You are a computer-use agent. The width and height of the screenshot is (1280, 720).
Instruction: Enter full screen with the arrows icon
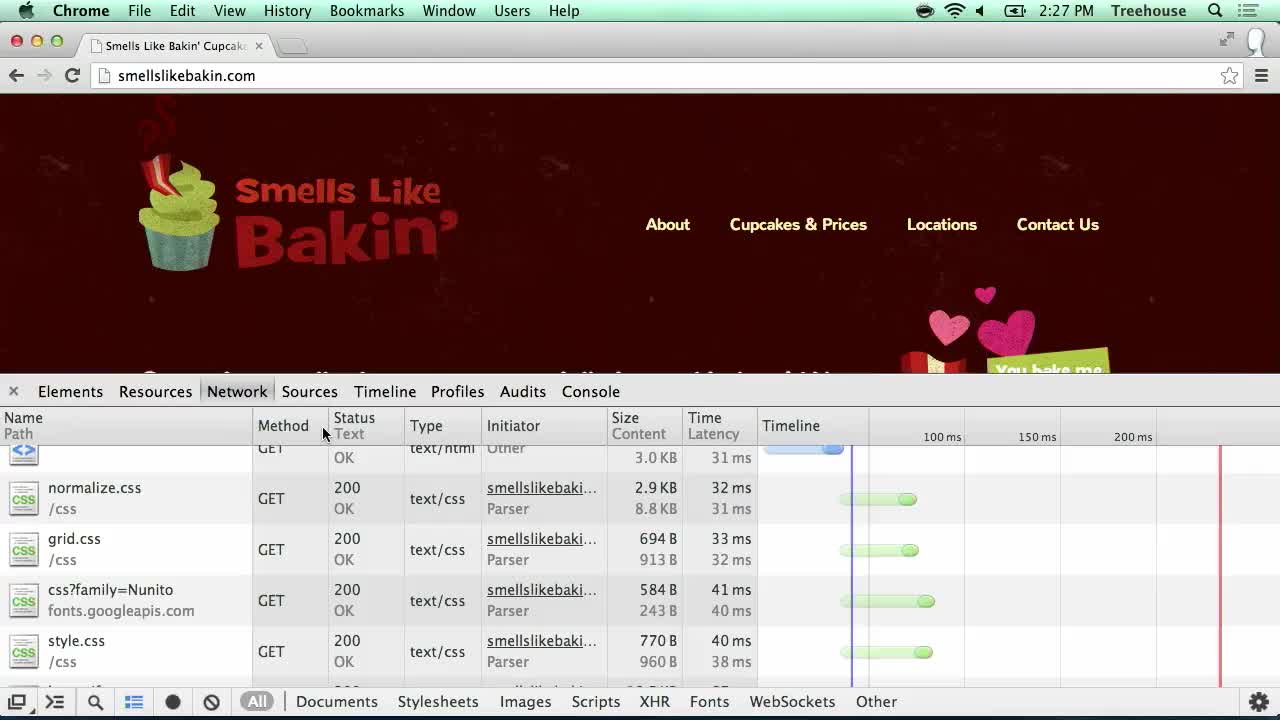point(1227,39)
